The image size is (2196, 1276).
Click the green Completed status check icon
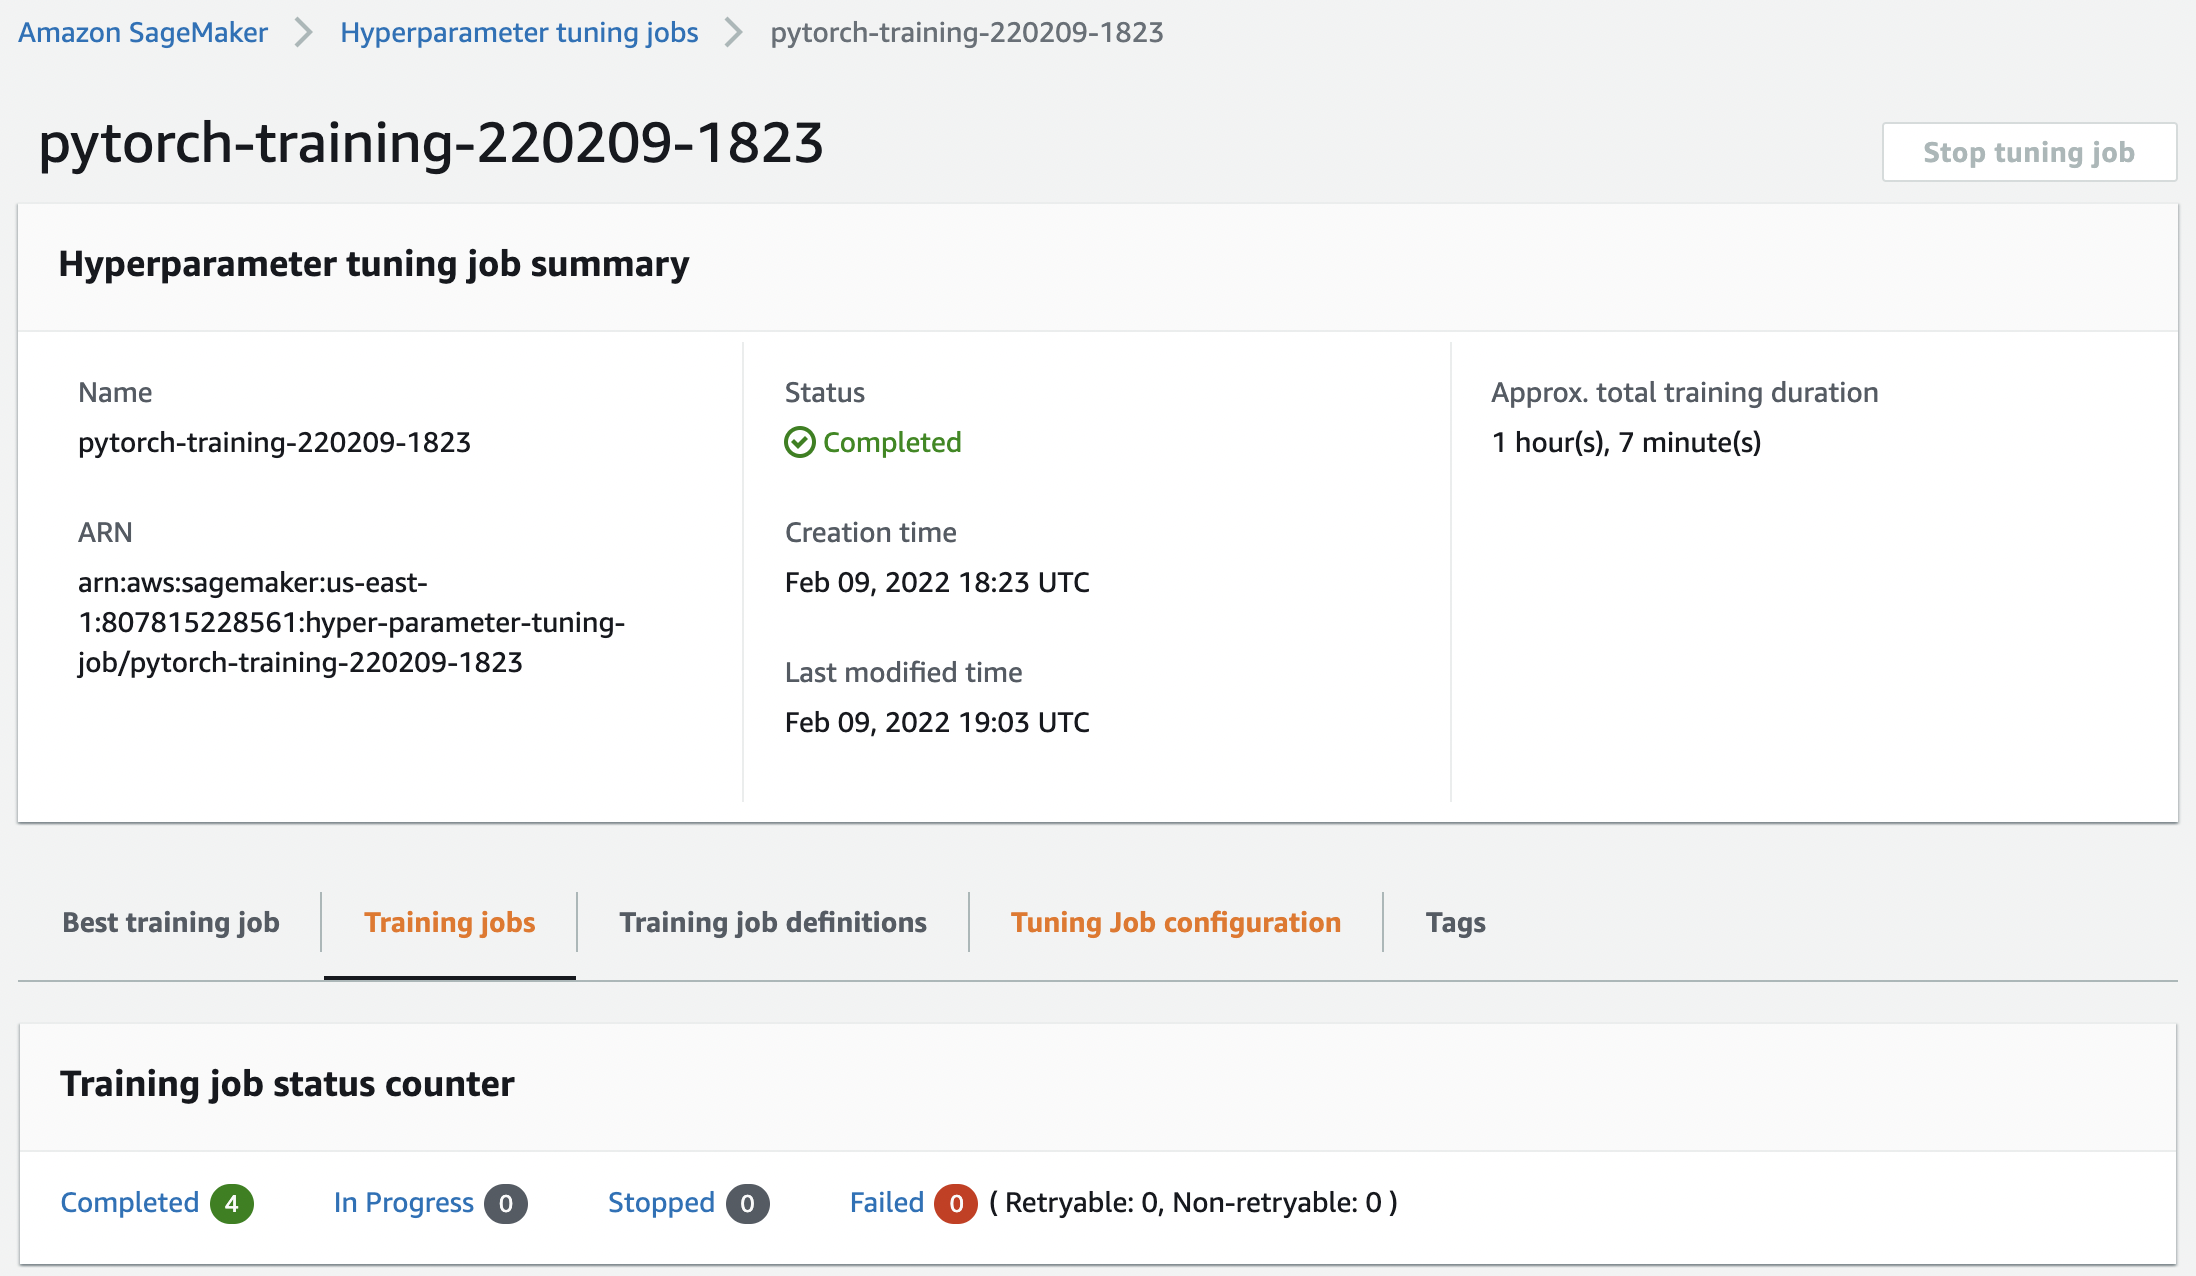point(800,442)
